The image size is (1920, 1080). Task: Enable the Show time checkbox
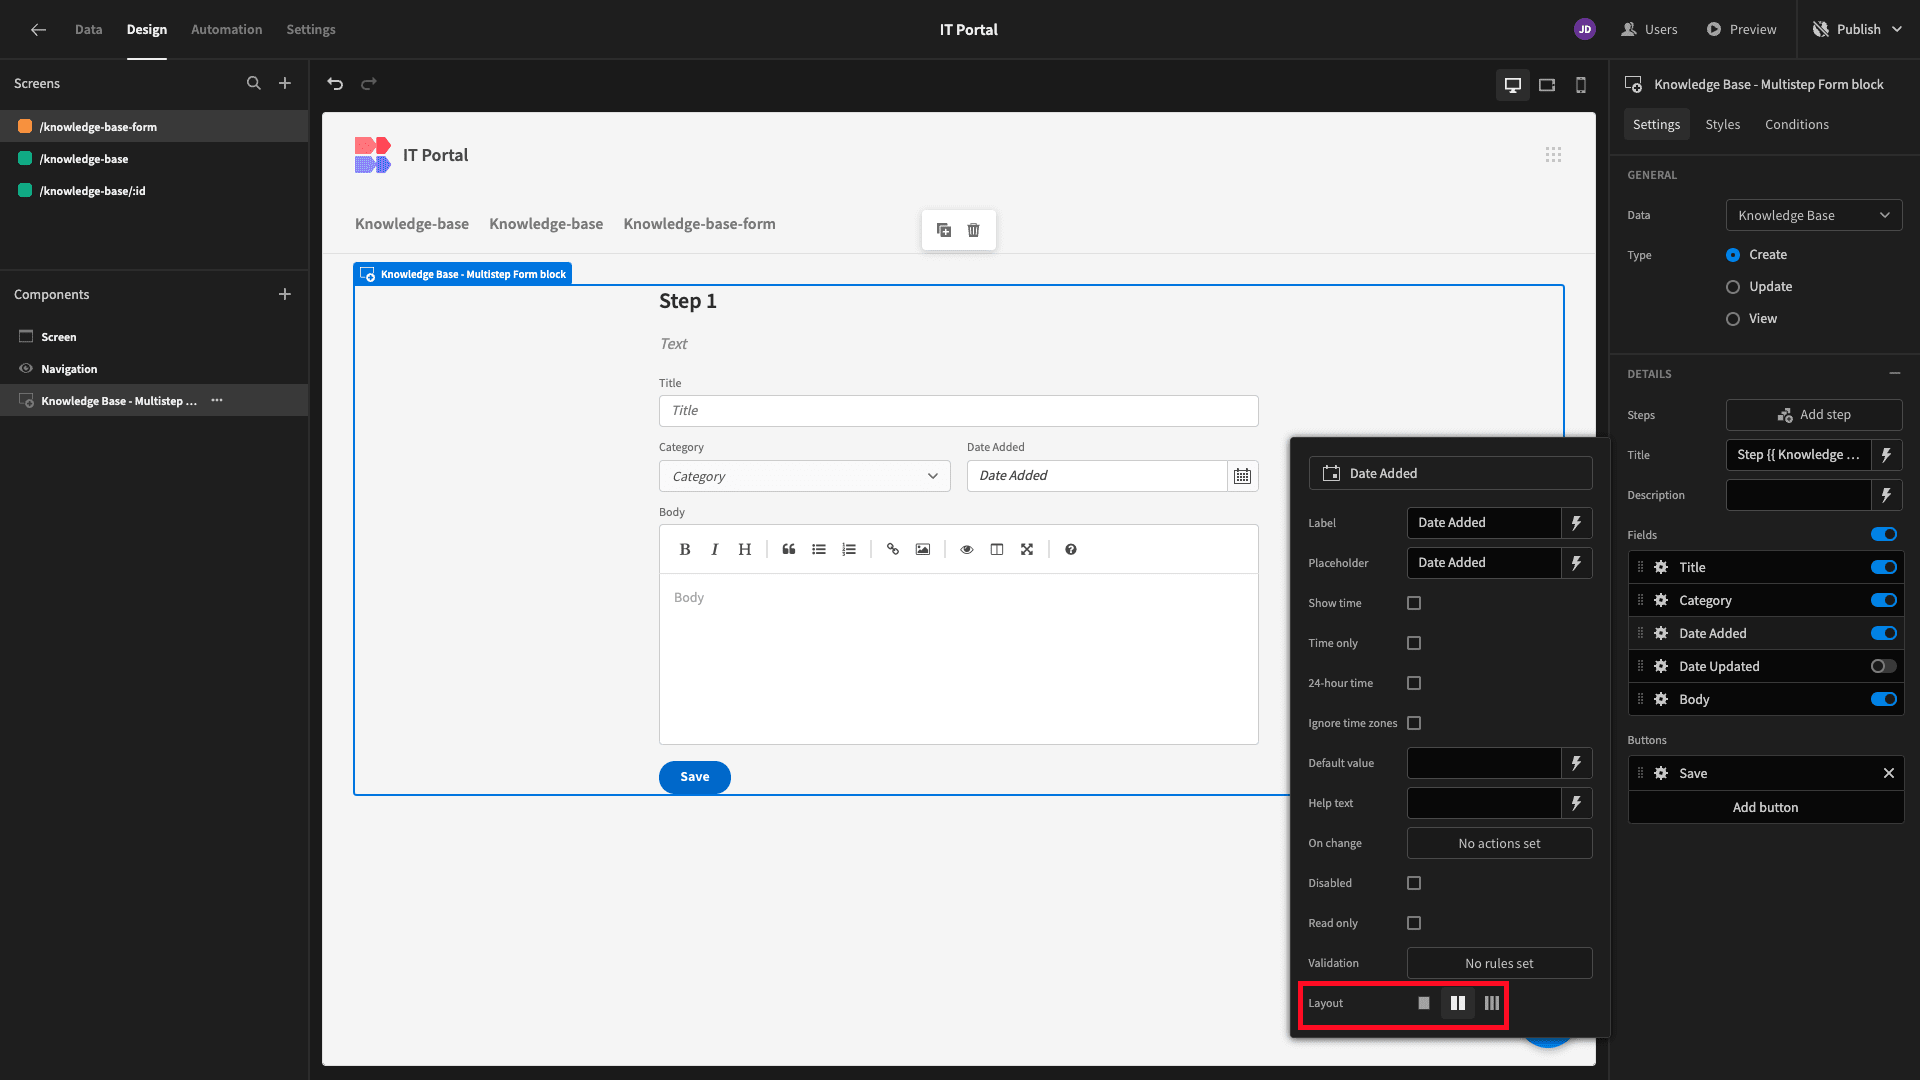[x=1414, y=603]
